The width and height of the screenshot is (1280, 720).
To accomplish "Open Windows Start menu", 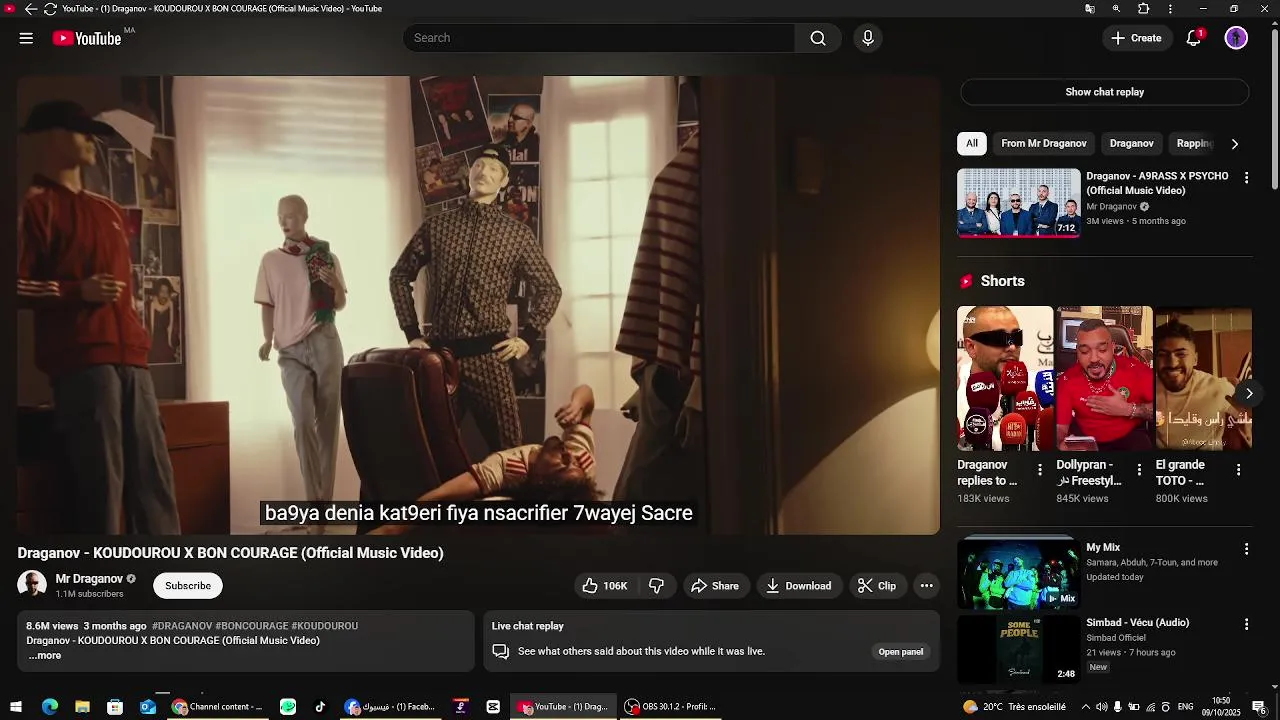I will [16, 707].
